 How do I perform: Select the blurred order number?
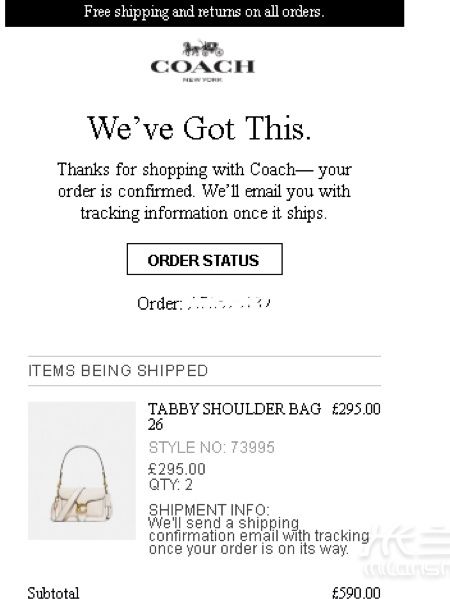230,303
